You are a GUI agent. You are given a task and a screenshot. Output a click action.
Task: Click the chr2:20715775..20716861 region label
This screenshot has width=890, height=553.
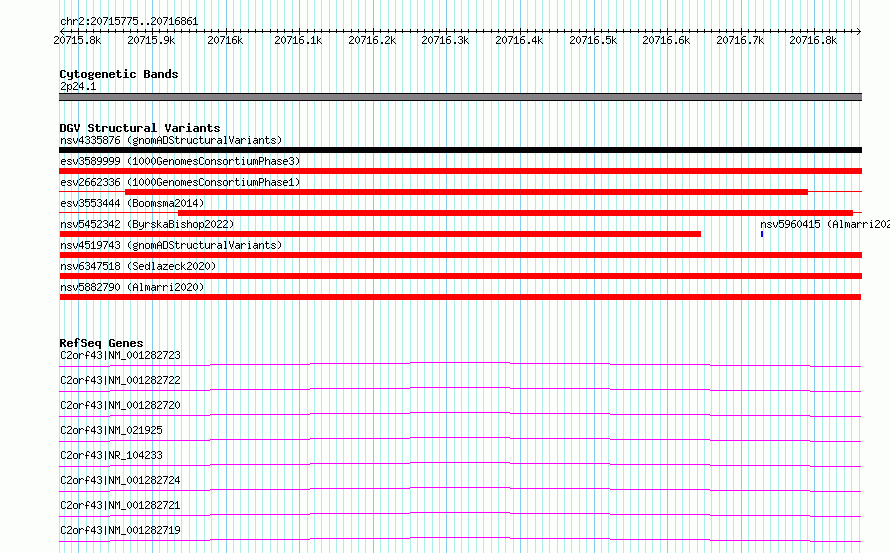click(129, 22)
